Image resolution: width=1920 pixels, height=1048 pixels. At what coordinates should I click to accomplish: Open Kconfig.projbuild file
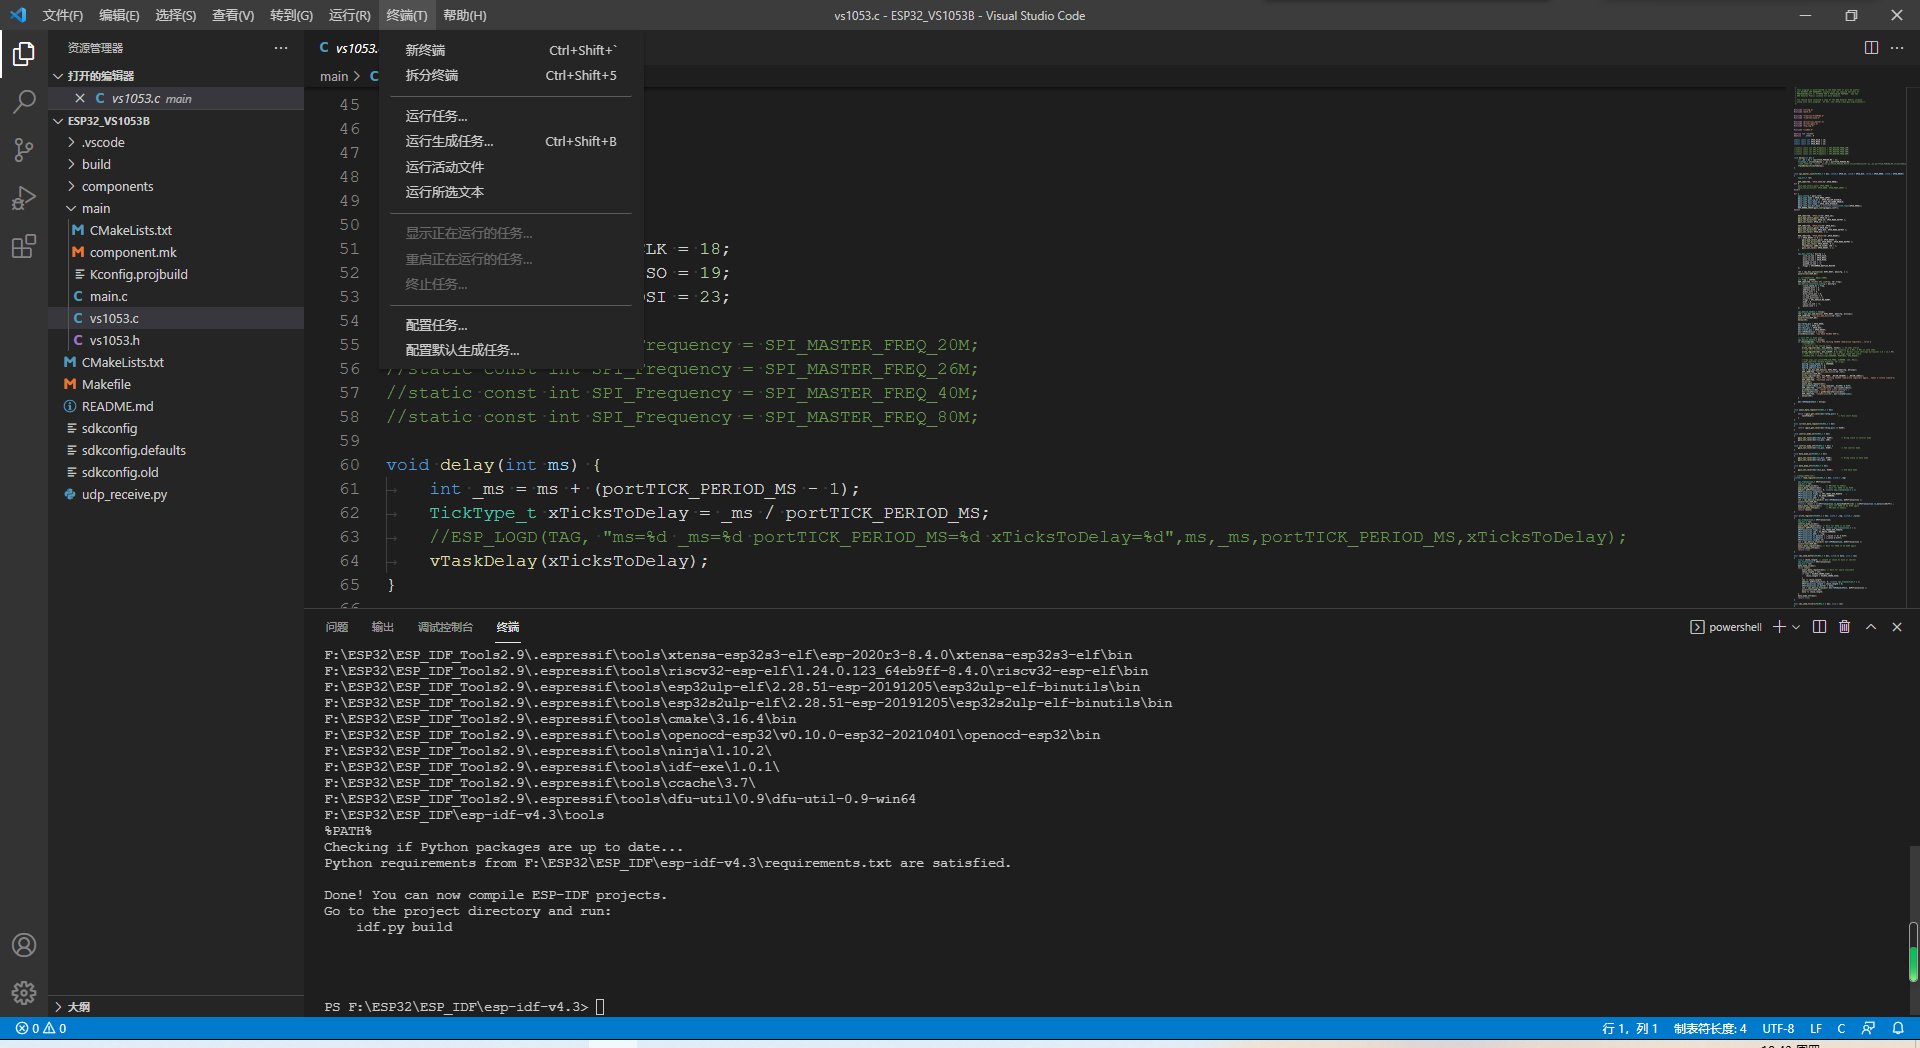tap(176, 274)
